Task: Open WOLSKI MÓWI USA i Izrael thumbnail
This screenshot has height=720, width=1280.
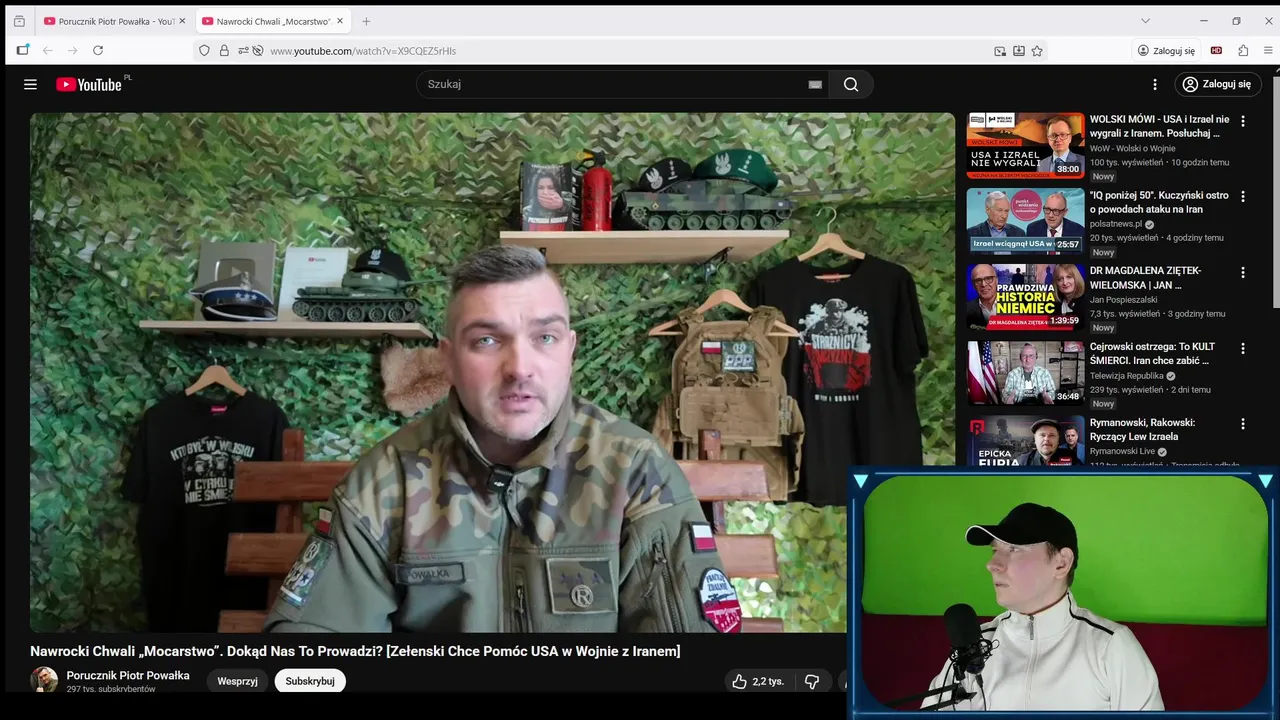Action: [x=1026, y=145]
